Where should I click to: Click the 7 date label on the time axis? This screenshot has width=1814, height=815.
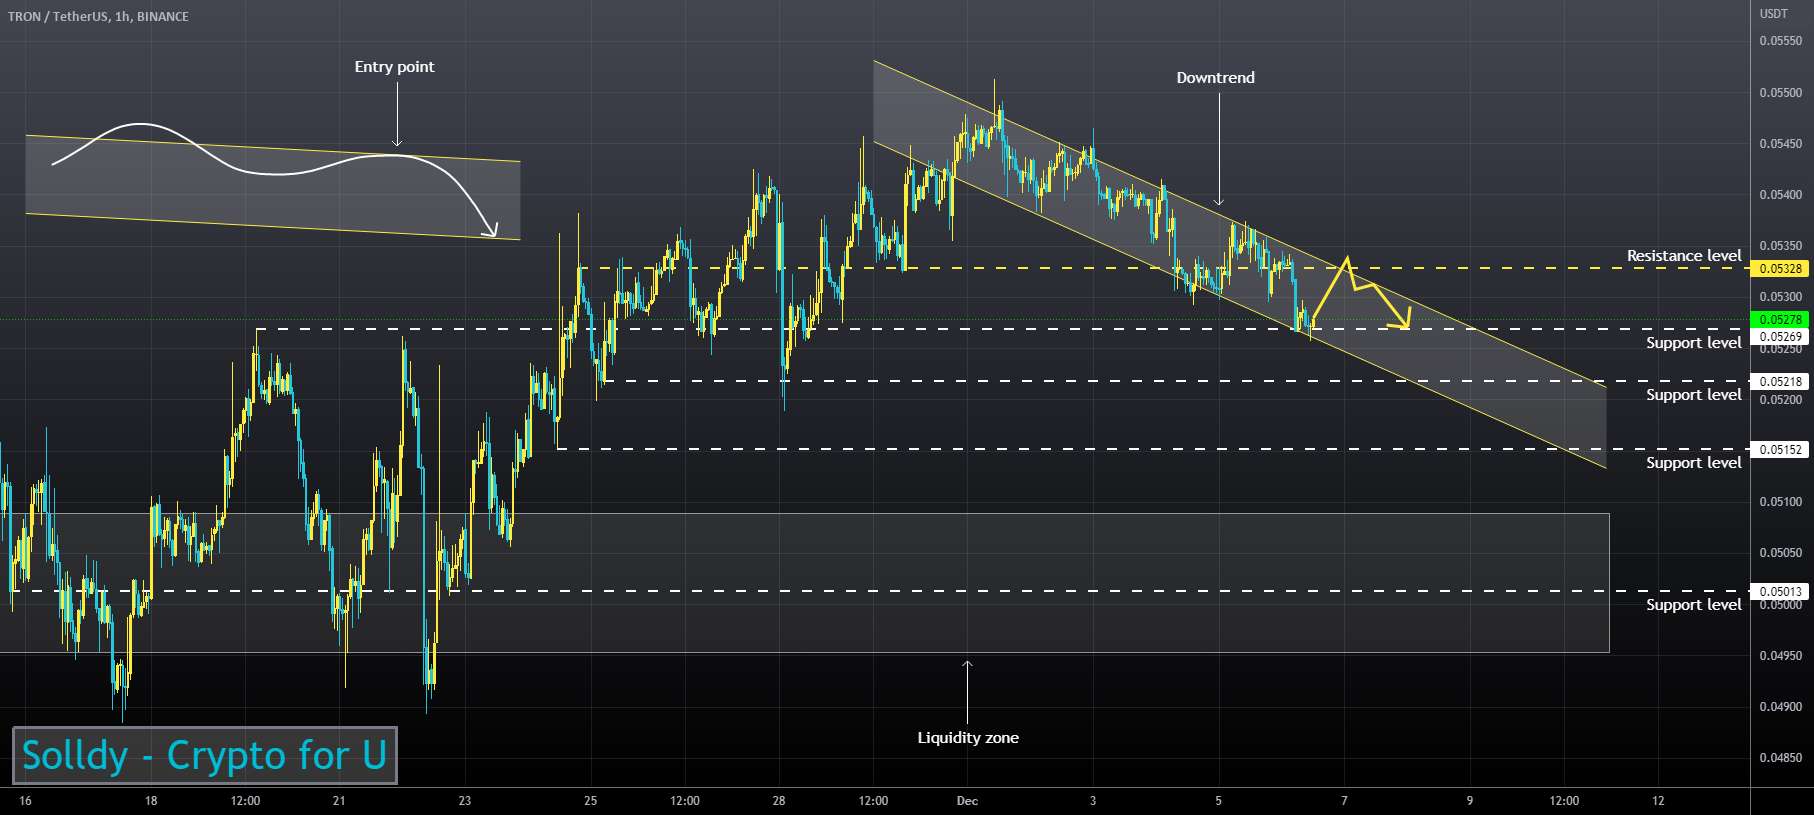[x=1345, y=801]
